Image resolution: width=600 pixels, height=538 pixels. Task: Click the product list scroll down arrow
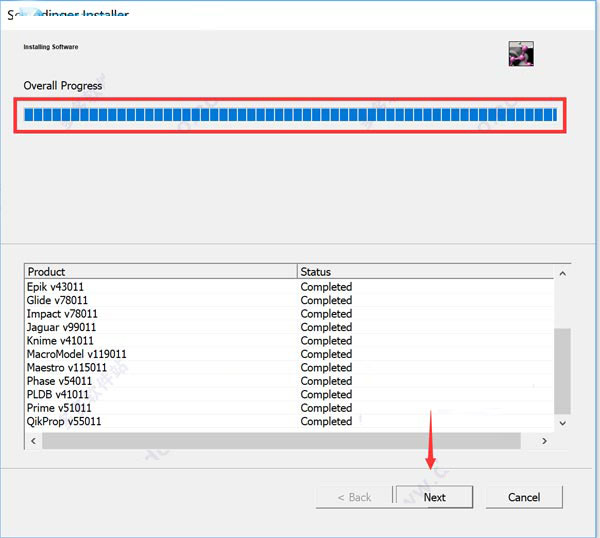[562, 423]
